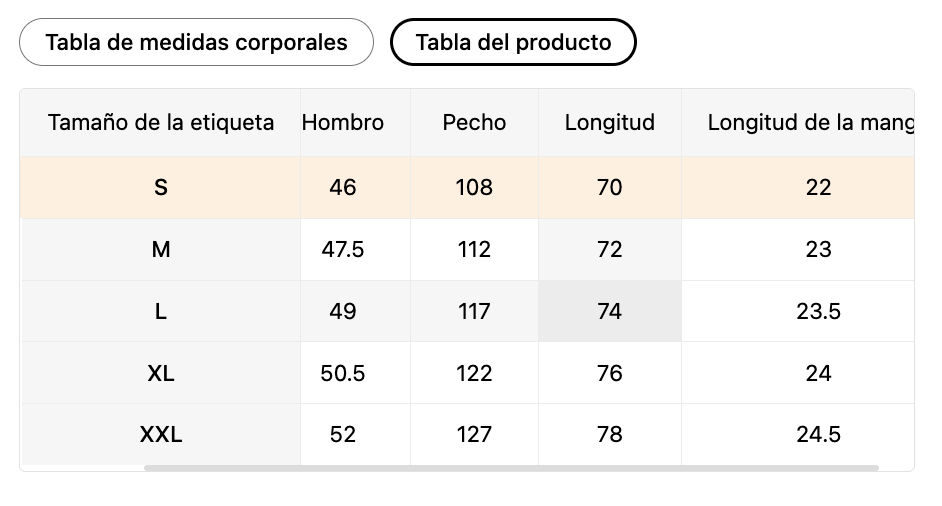Click the Longitud de la manga header
Screen dimensions: 942x506
810,123
